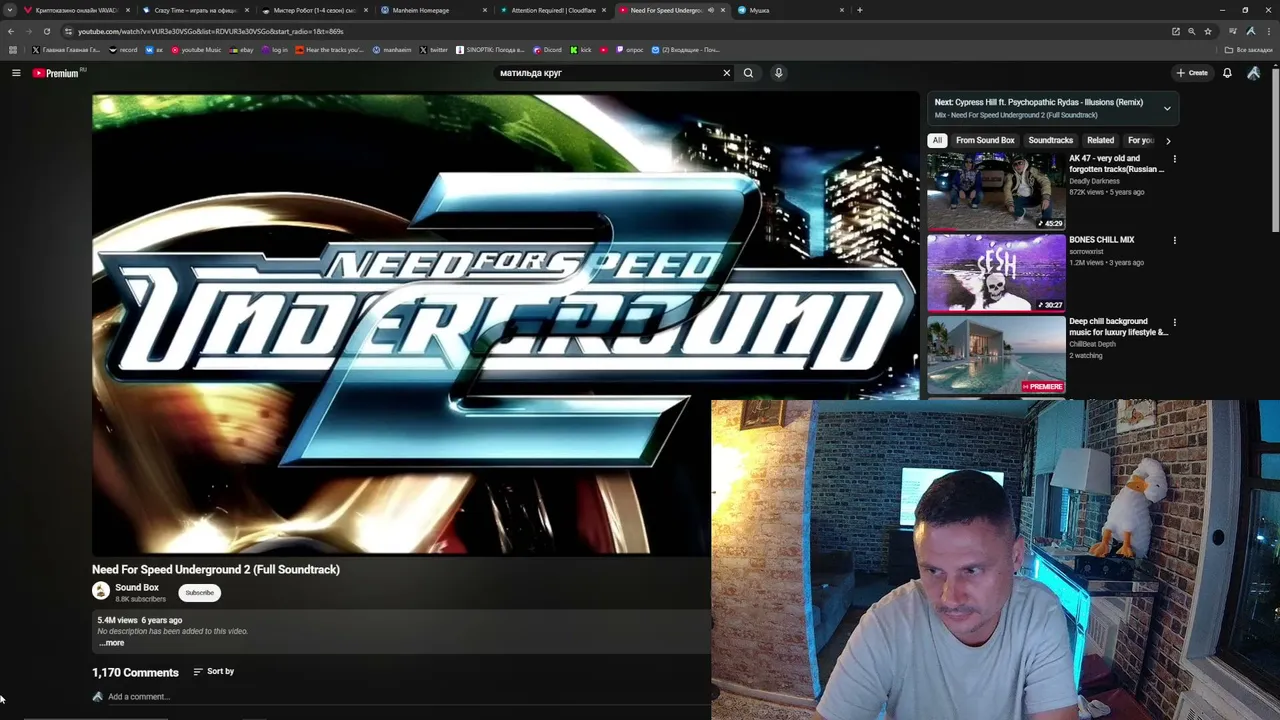Open the bookmarks apps grid icon
The image size is (1280, 720).
coord(13,50)
